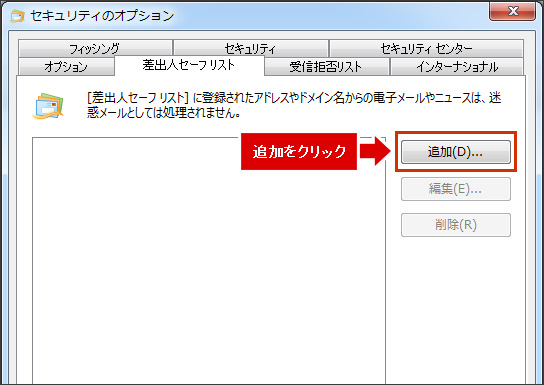
Task: Click inside the safe senders list box
Action: point(209,260)
